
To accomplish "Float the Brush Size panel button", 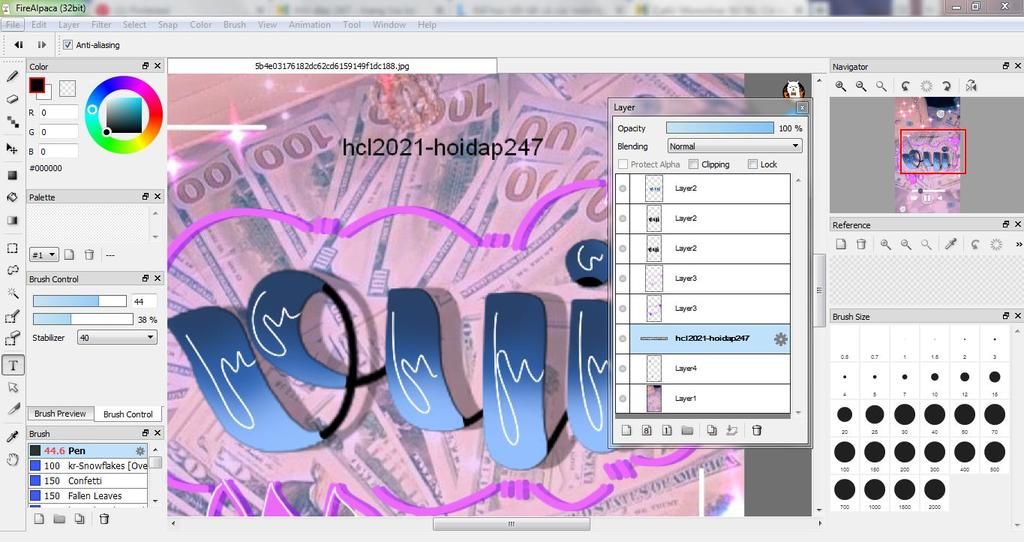I will point(1006,316).
